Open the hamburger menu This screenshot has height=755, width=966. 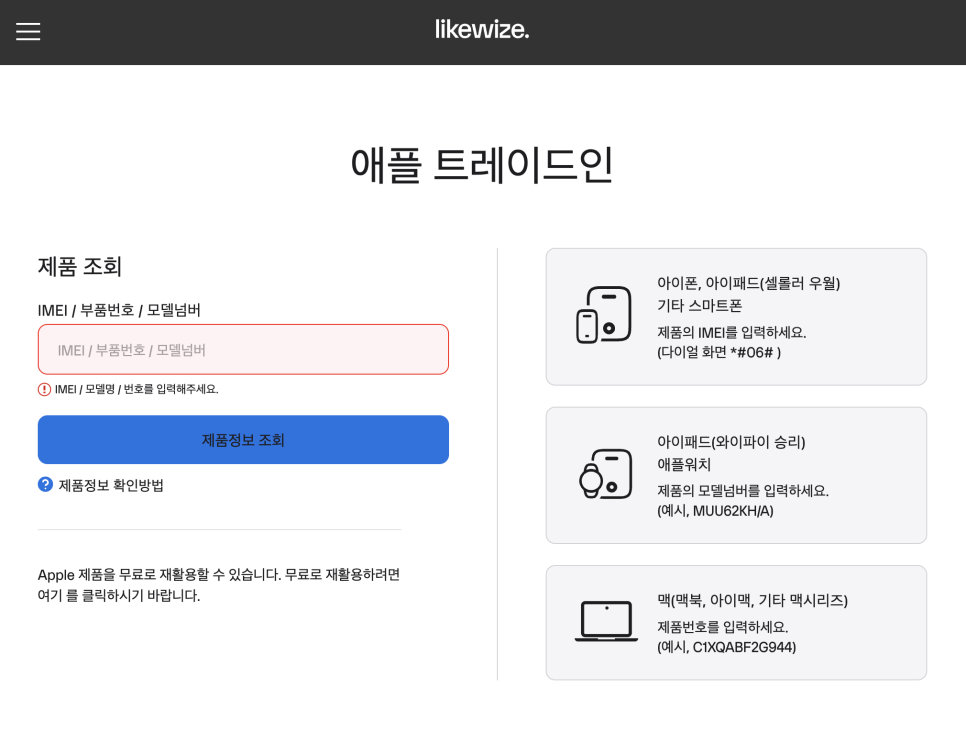tap(28, 31)
